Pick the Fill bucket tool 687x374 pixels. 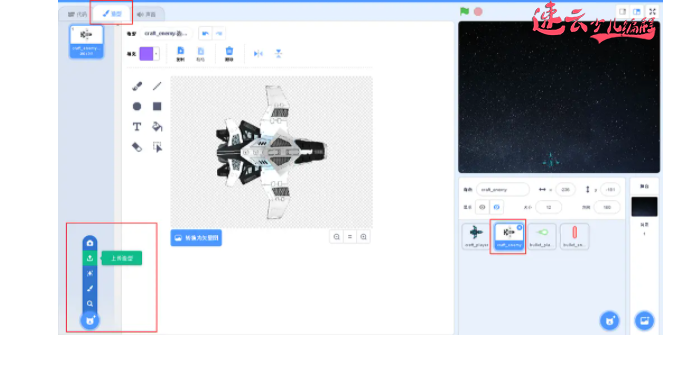(157, 127)
